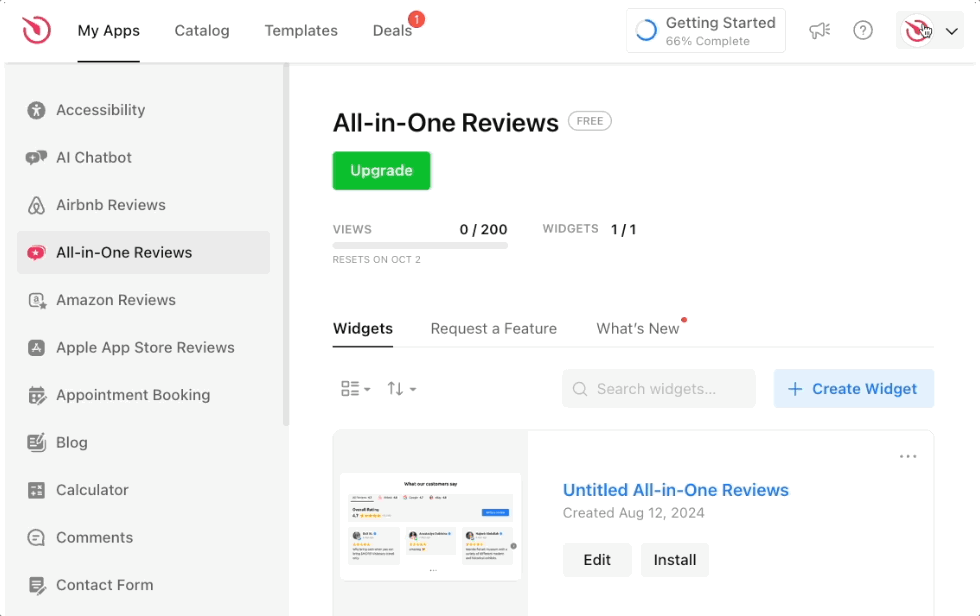Open the Catalog tab
Screen dimensions: 980x616
(202, 31)
